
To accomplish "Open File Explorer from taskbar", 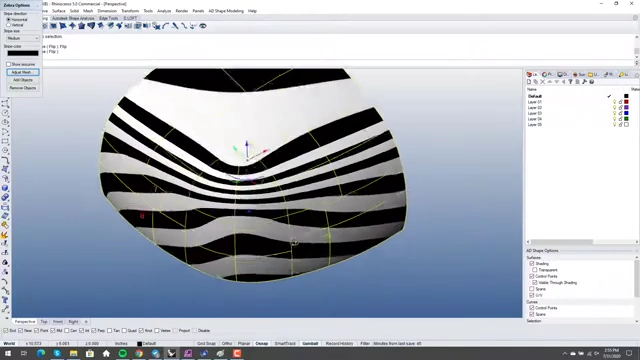I will click(x=73, y=353).
